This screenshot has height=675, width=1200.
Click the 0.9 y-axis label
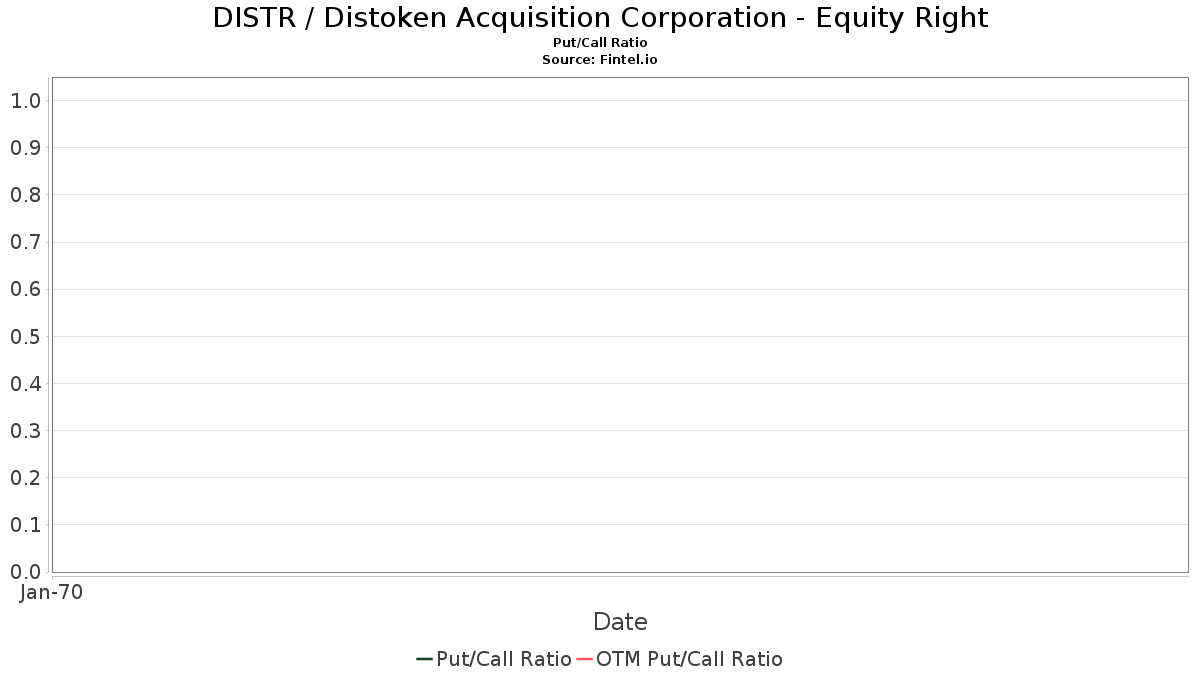(x=25, y=147)
